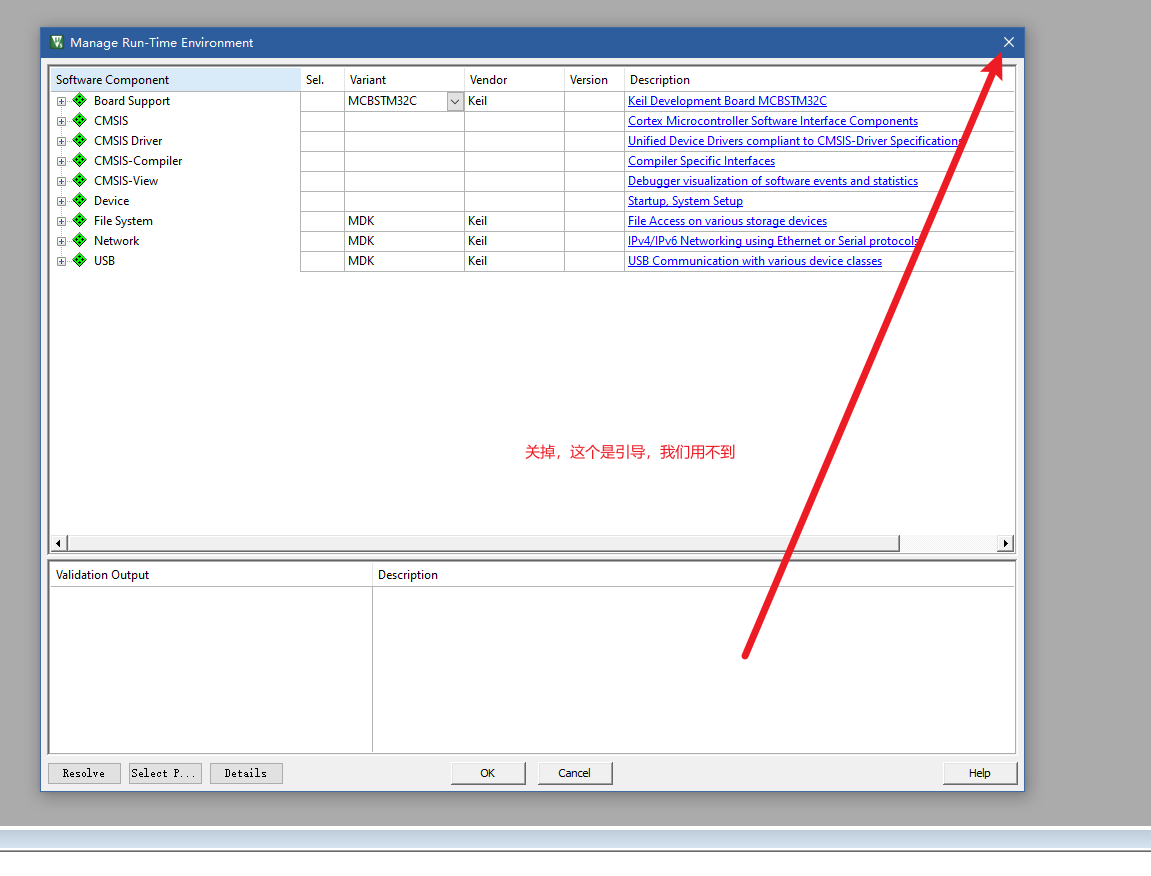Open the MCBSTM32C variant dropdown
This screenshot has width=1151, height=876.
click(x=455, y=101)
